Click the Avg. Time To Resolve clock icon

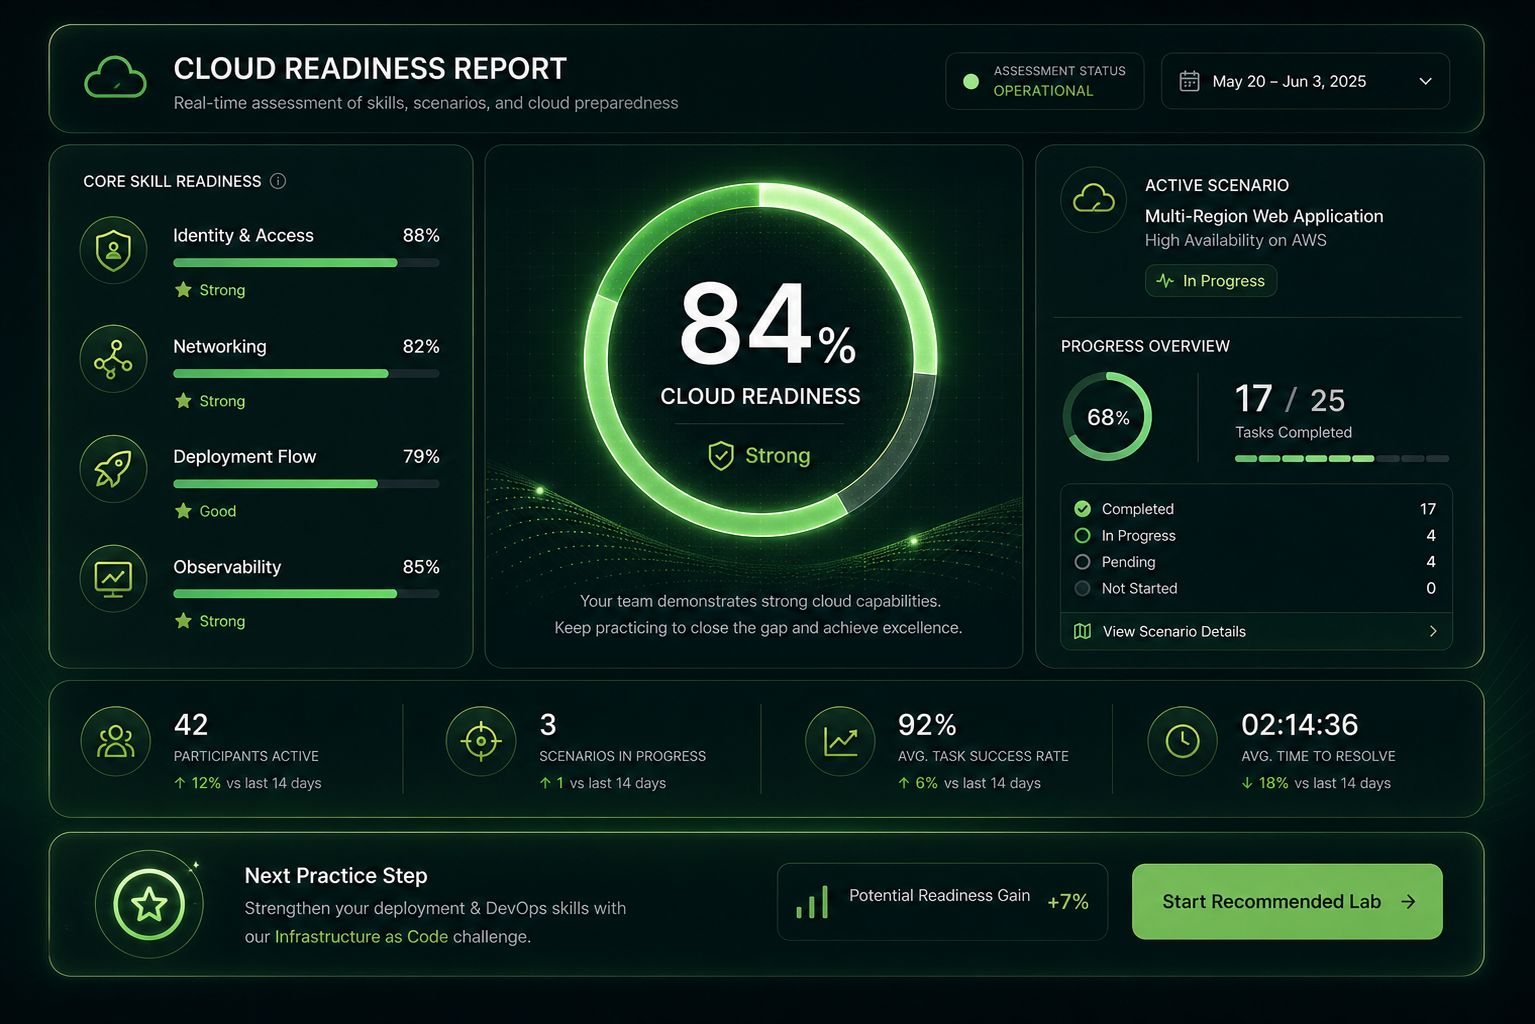(x=1183, y=741)
